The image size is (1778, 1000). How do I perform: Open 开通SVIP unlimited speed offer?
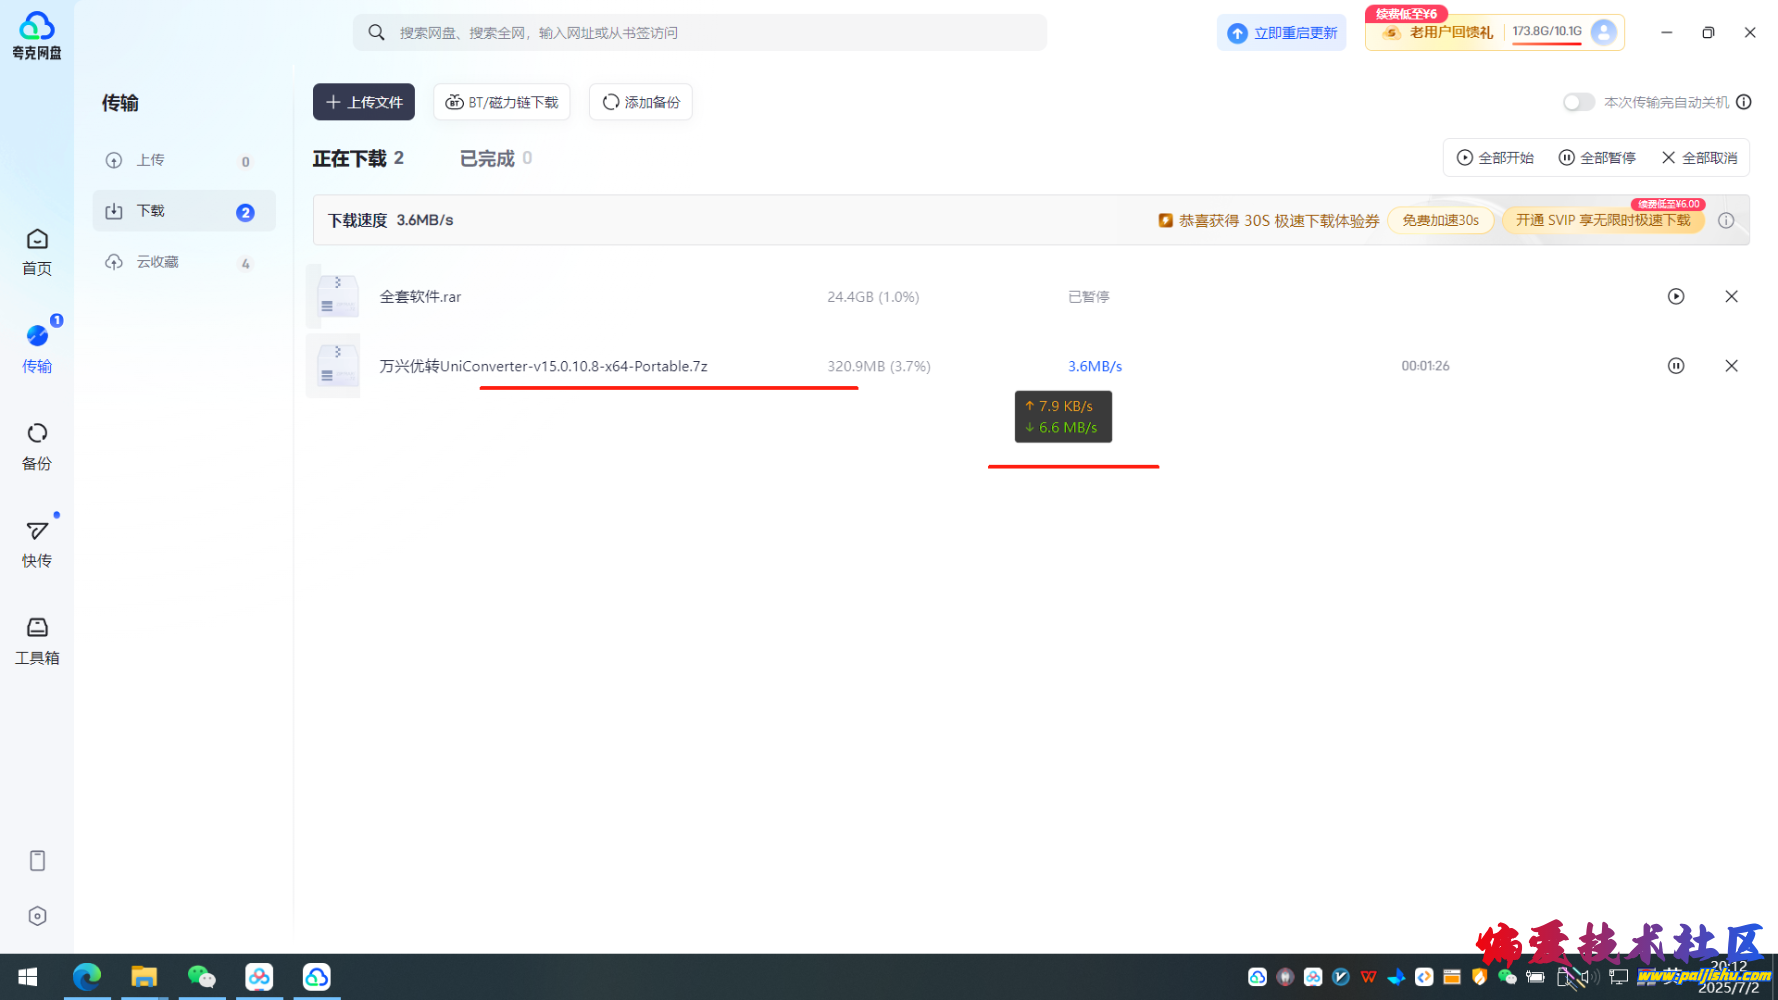tap(1602, 220)
